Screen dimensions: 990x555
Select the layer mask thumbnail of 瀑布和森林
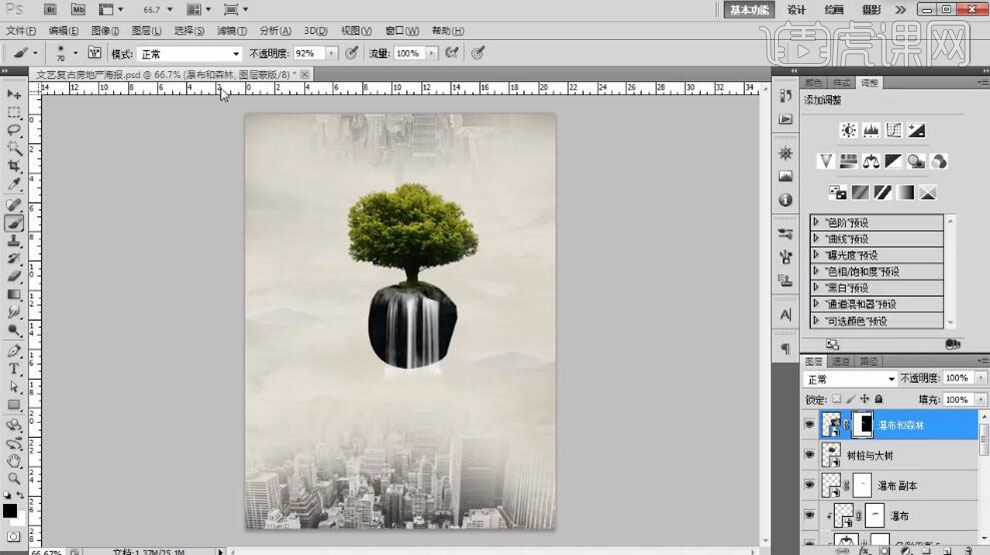click(862, 424)
